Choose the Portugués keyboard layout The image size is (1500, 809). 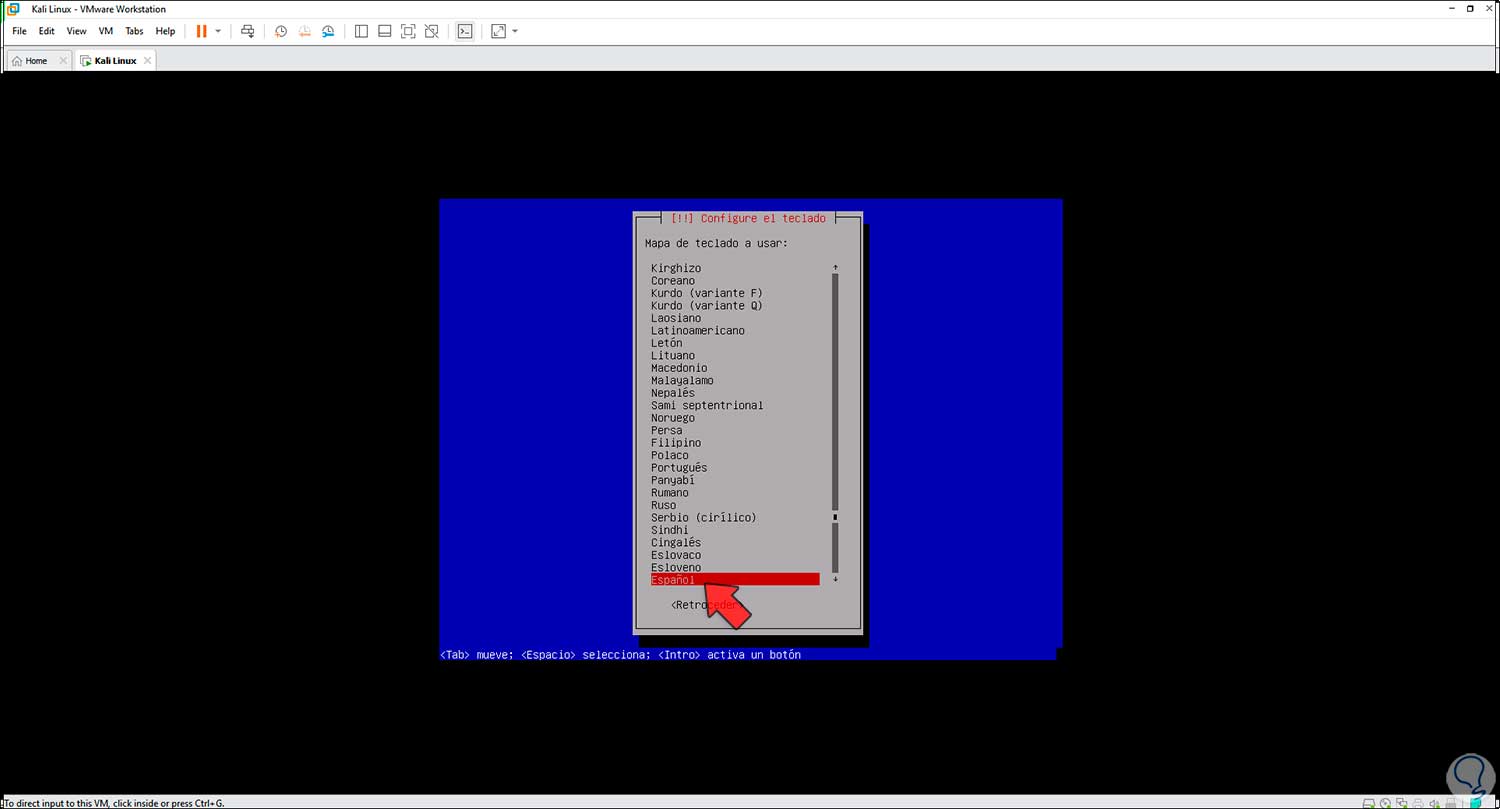(679, 468)
